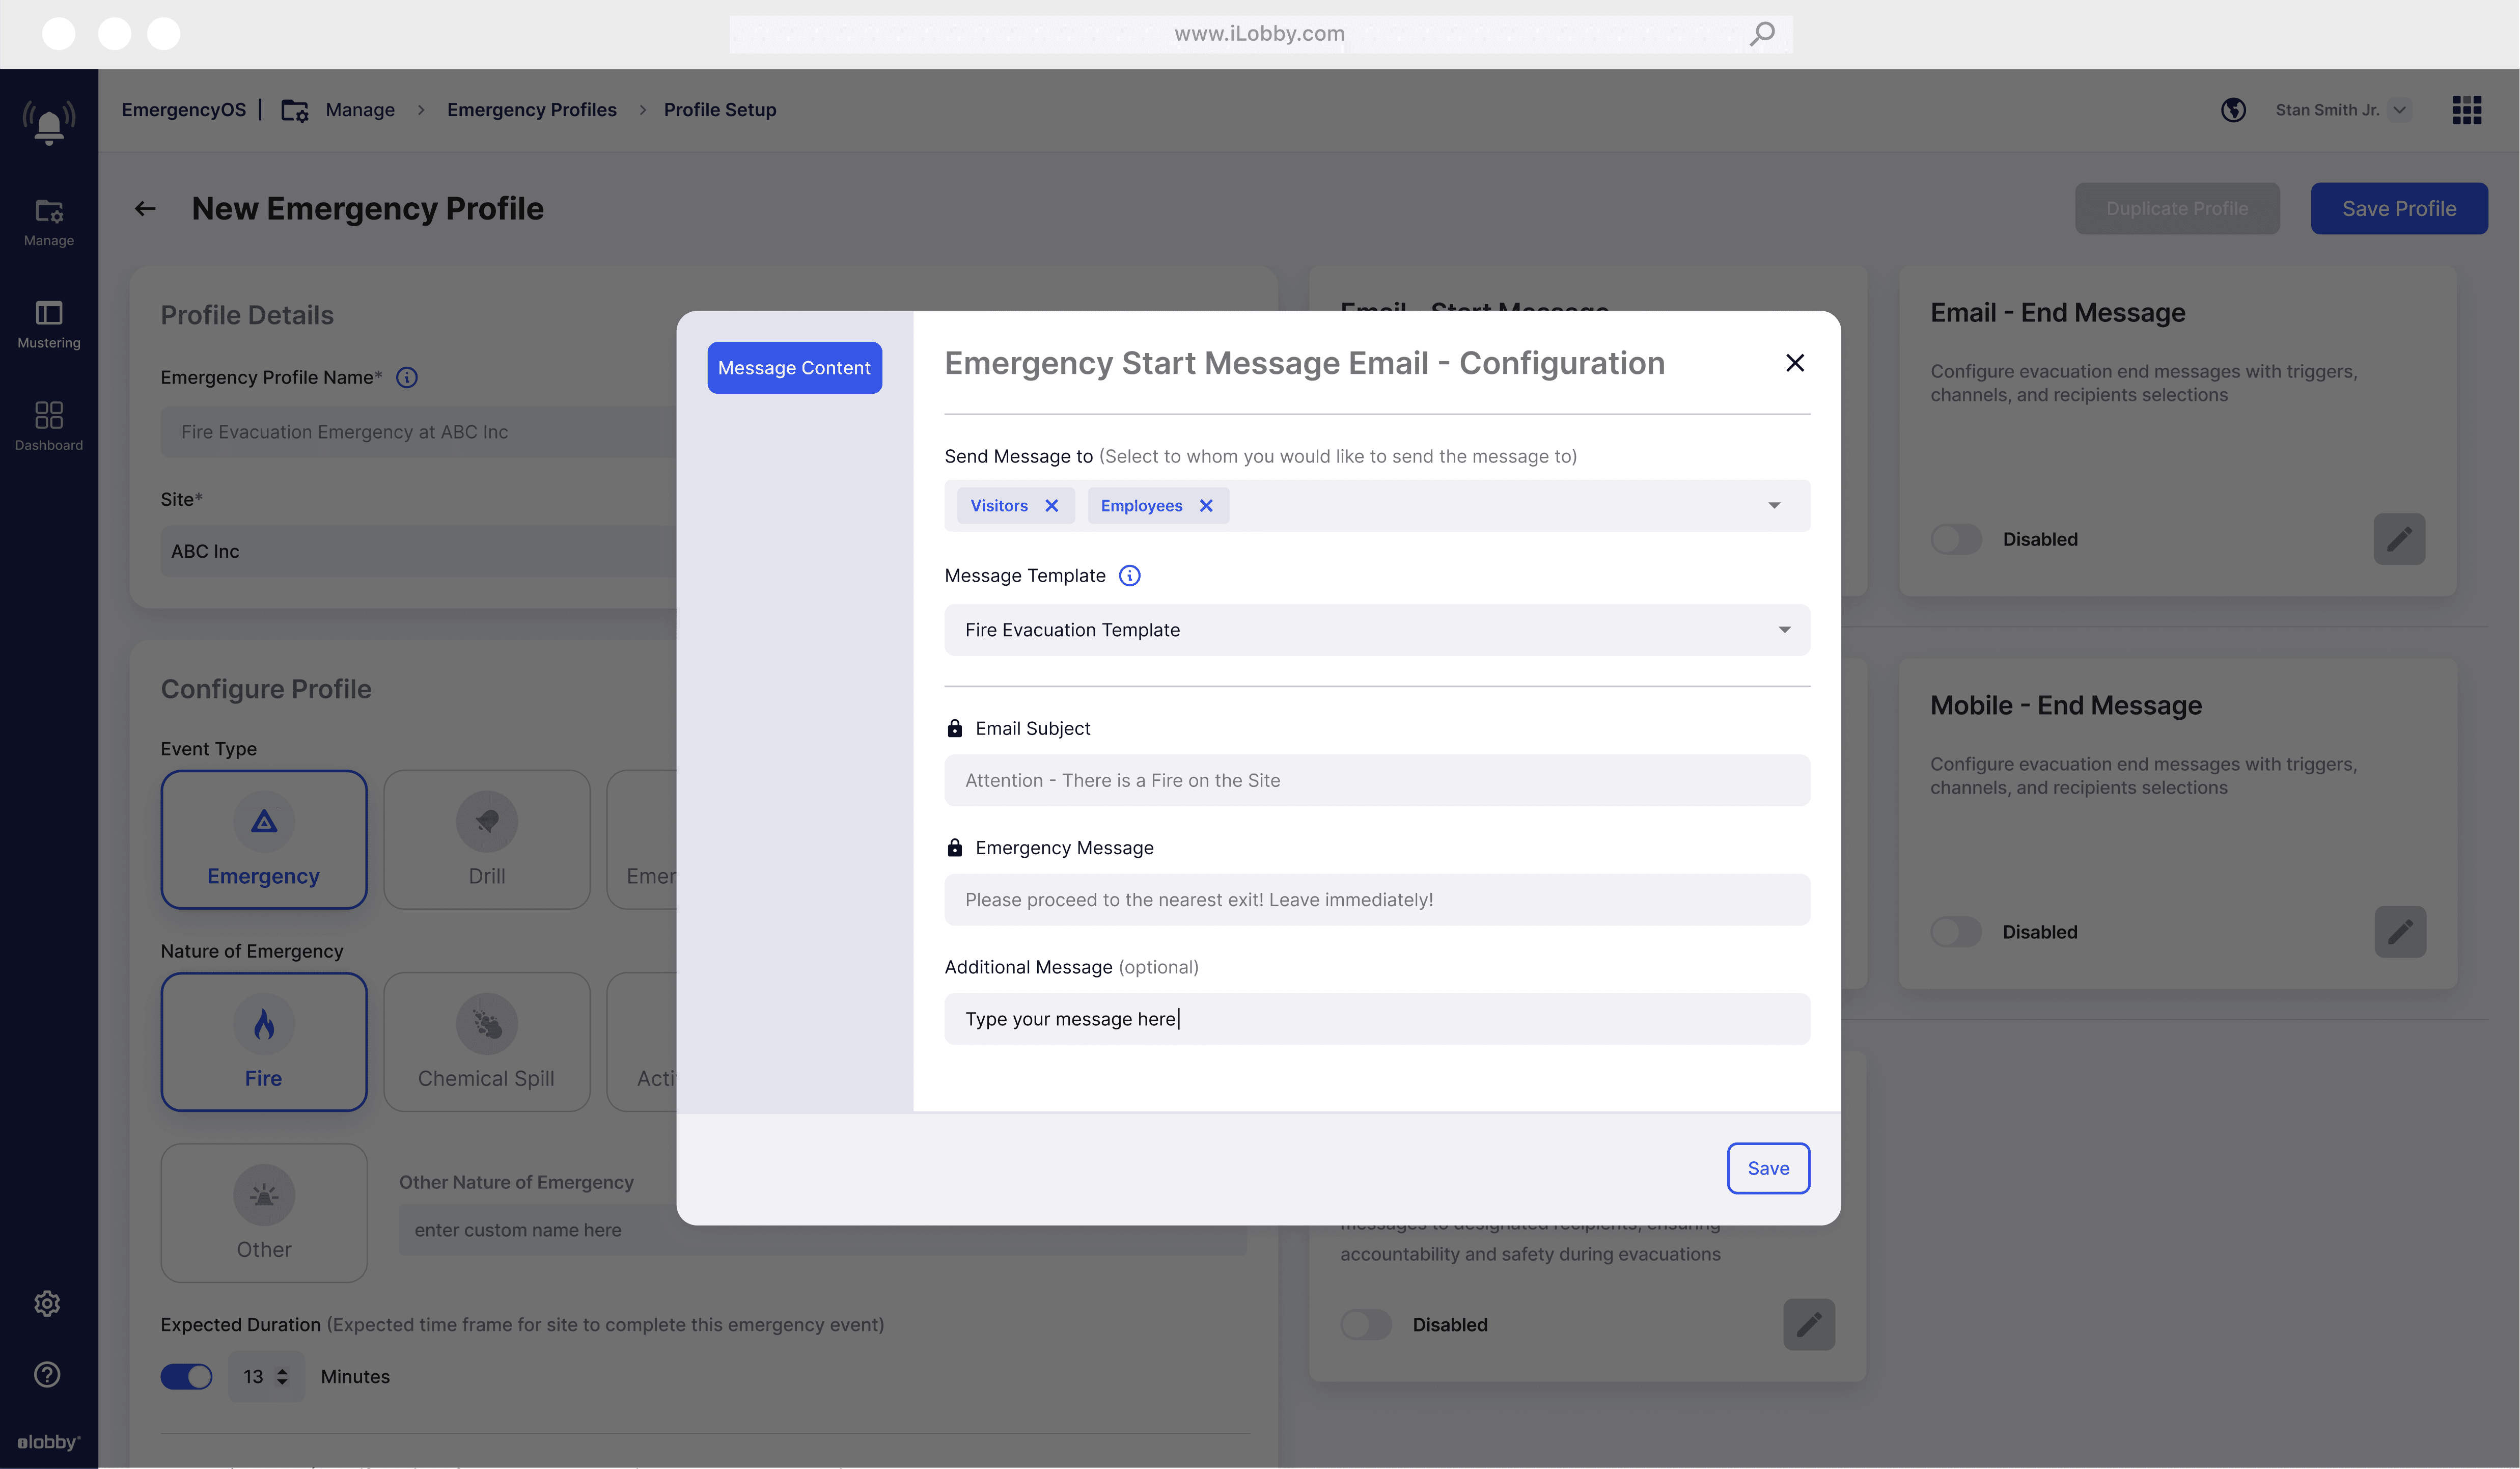Open Dashboard in the sidebar
Viewport: 2520px width, 1469px height.
48,426
